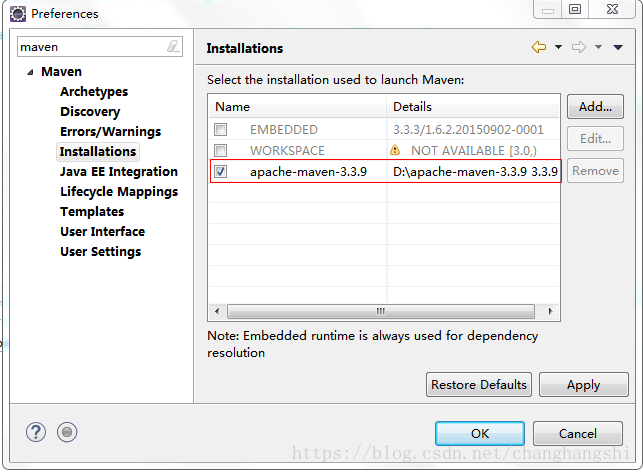The height and width of the screenshot is (473, 643).
Task: Cancel the Preferences dialog
Action: click(x=577, y=434)
